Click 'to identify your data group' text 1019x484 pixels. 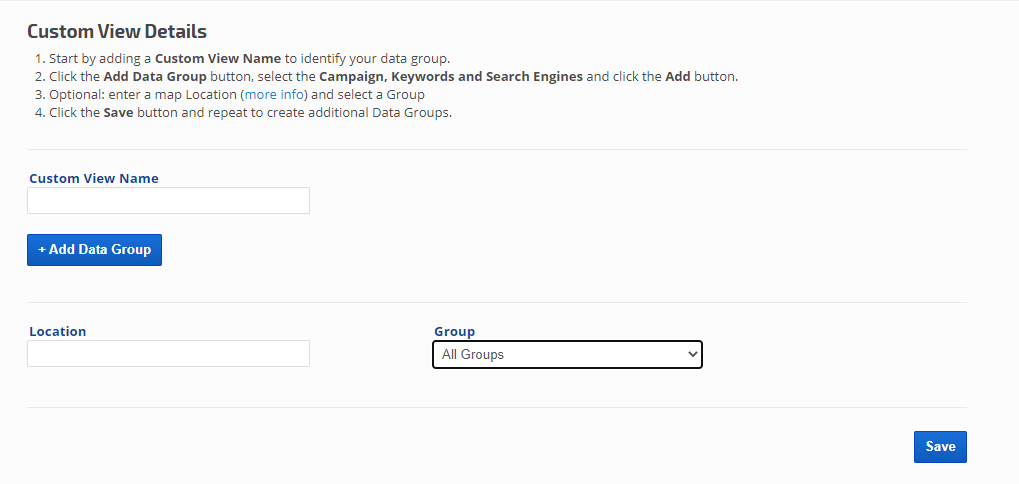pyautogui.click(x=367, y=59)
